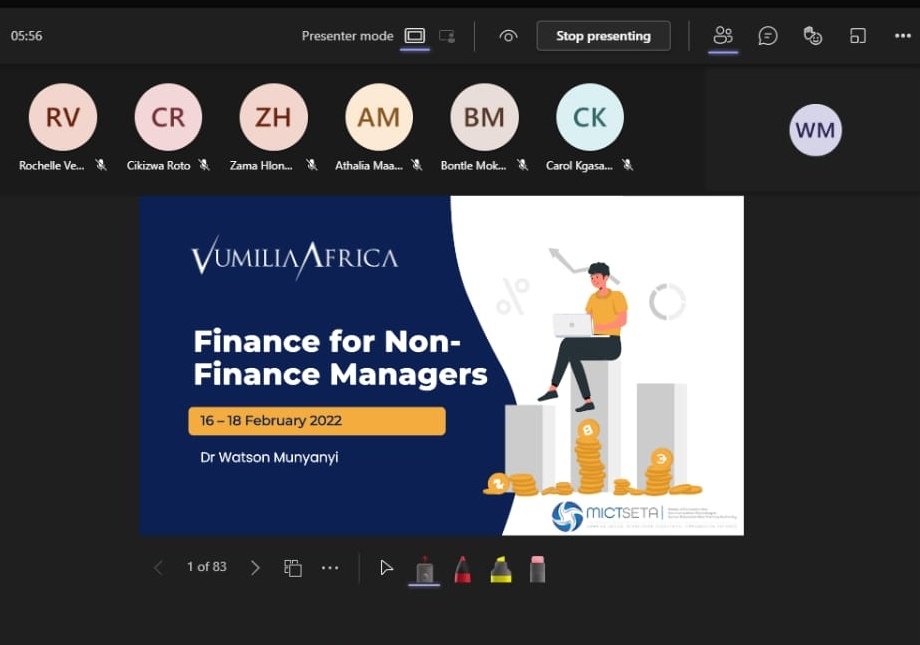This screenshot has height=645, width=920.
Task: Click the Carol Kgasa... name label
Action: pos(579,166)
